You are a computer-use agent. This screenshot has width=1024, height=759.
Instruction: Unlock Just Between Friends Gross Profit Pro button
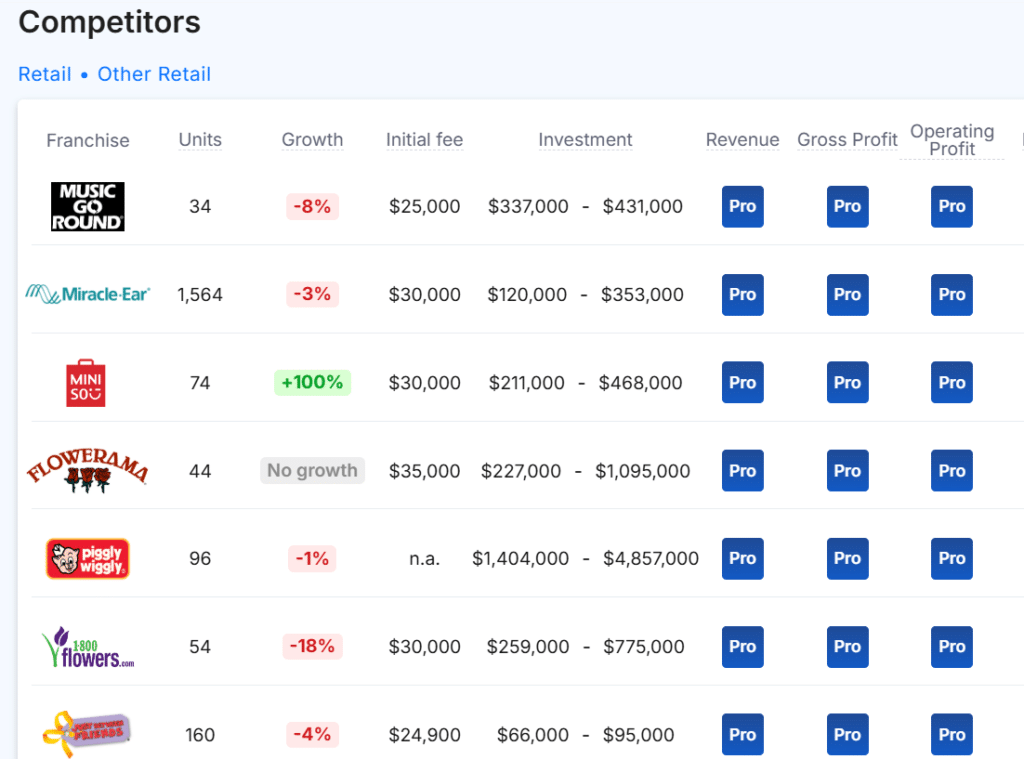[x=848, y=734]
